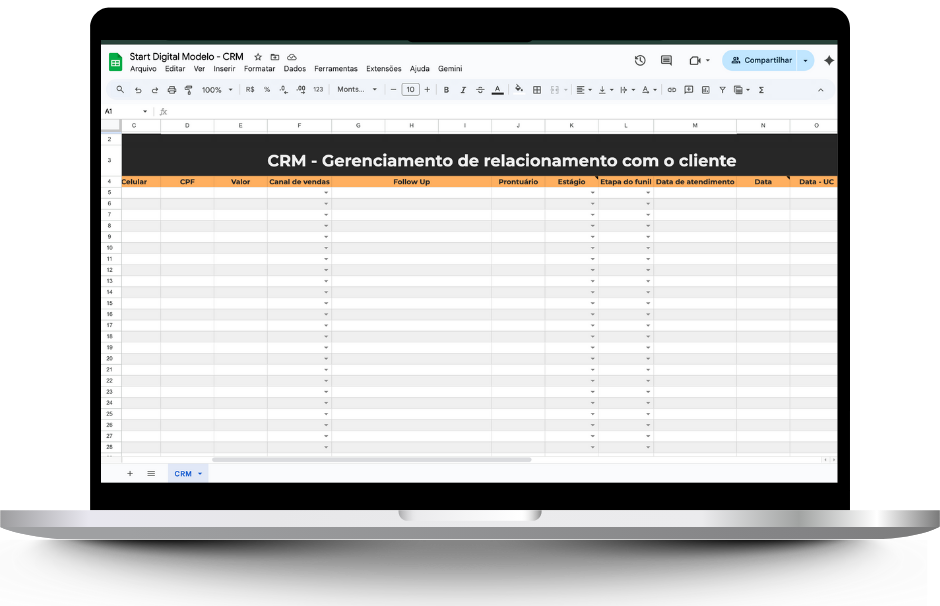Select the CRM sheet tab
Image resolution: width=940 pixels, height=606 pixels.
point(183,474)
